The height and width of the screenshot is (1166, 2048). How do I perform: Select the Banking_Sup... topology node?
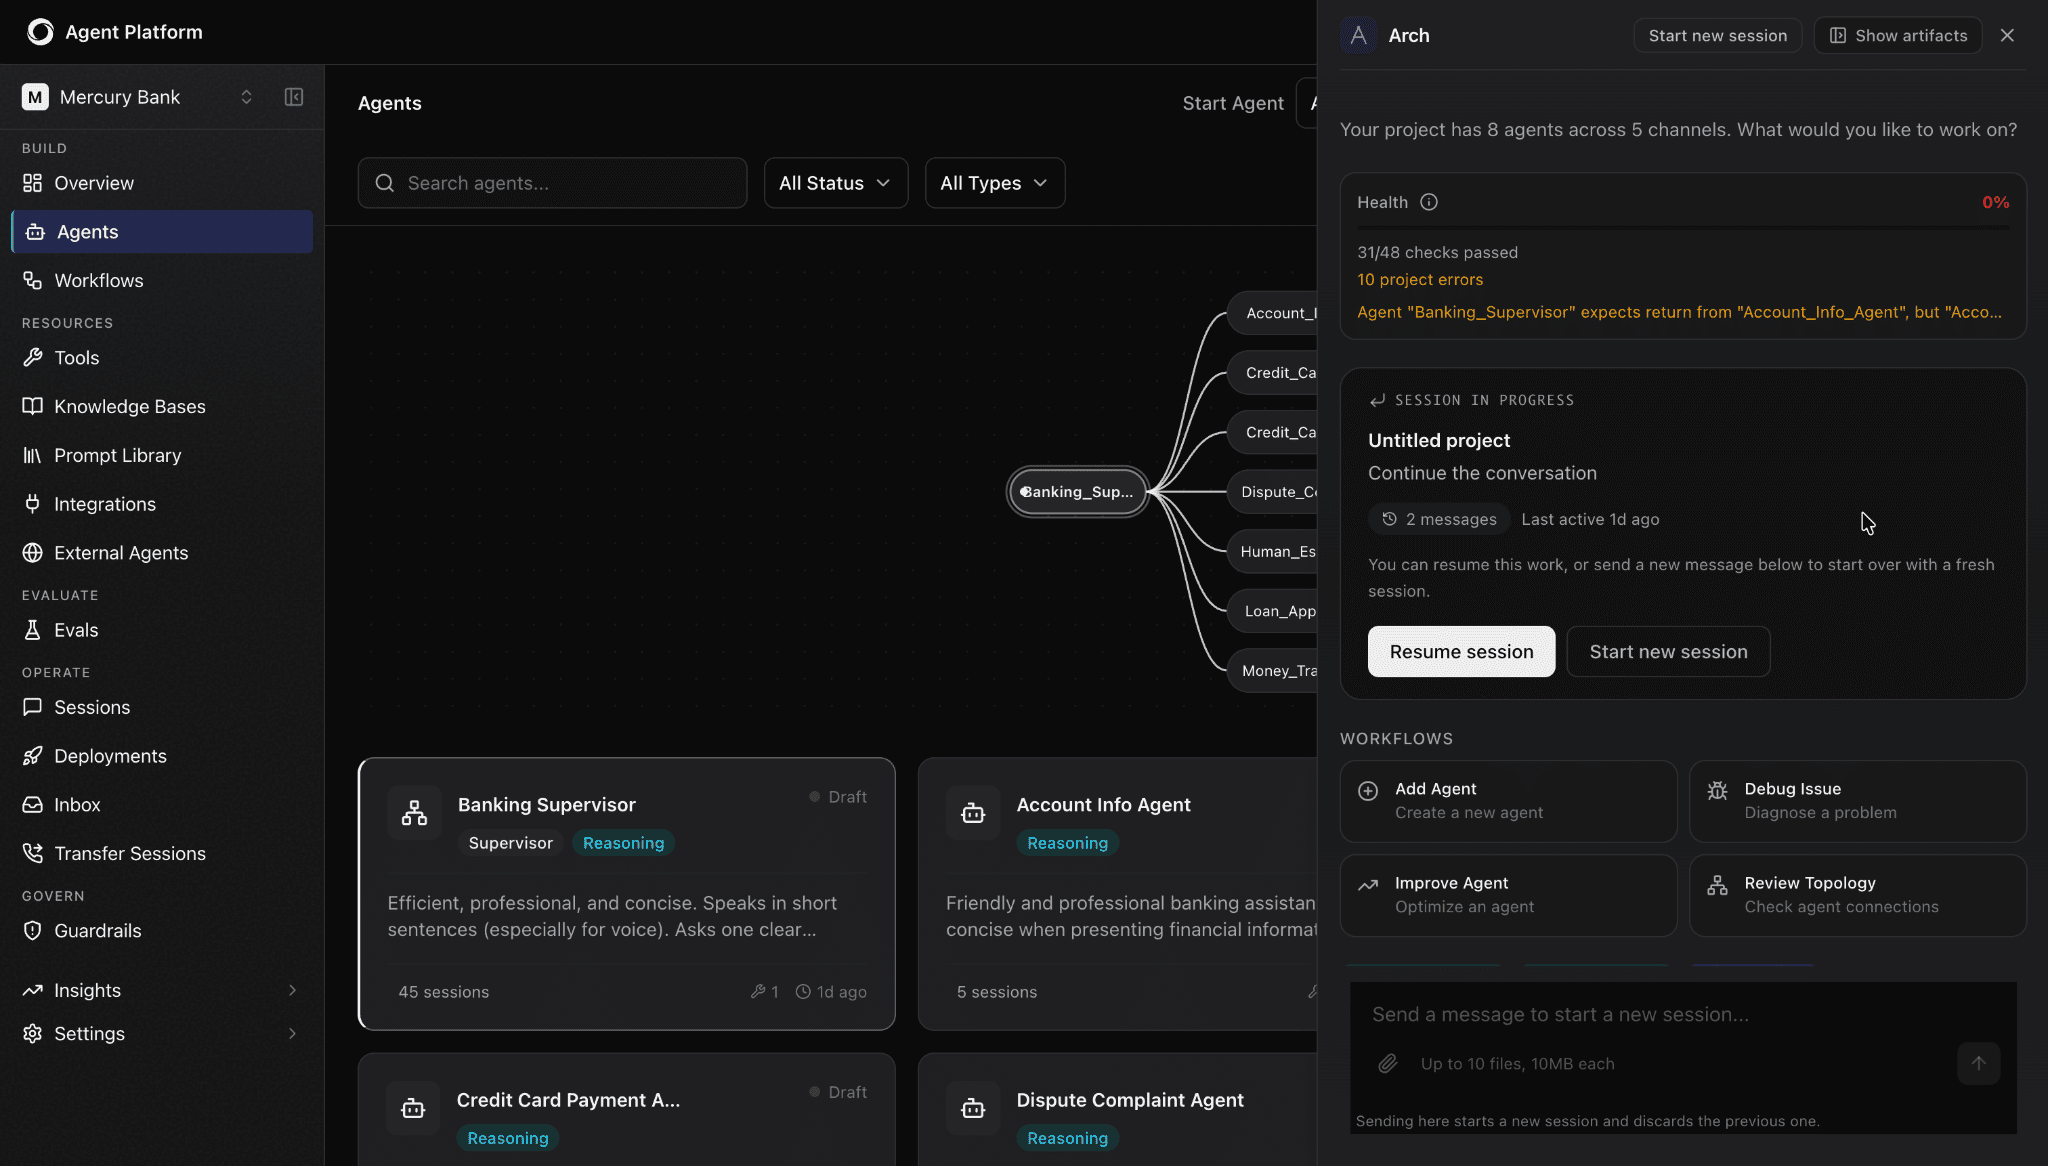click(1077, 492)
